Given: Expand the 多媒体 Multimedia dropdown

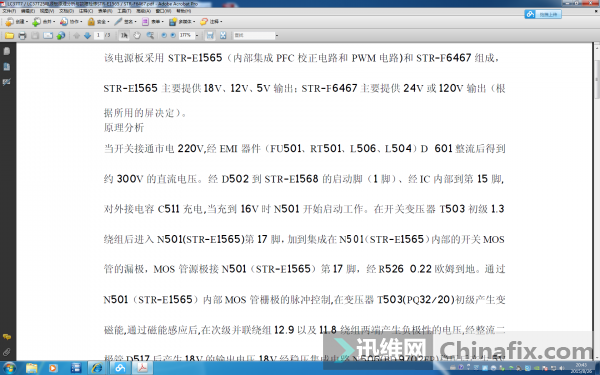Looking at the screenshot, I should [194, 22].
